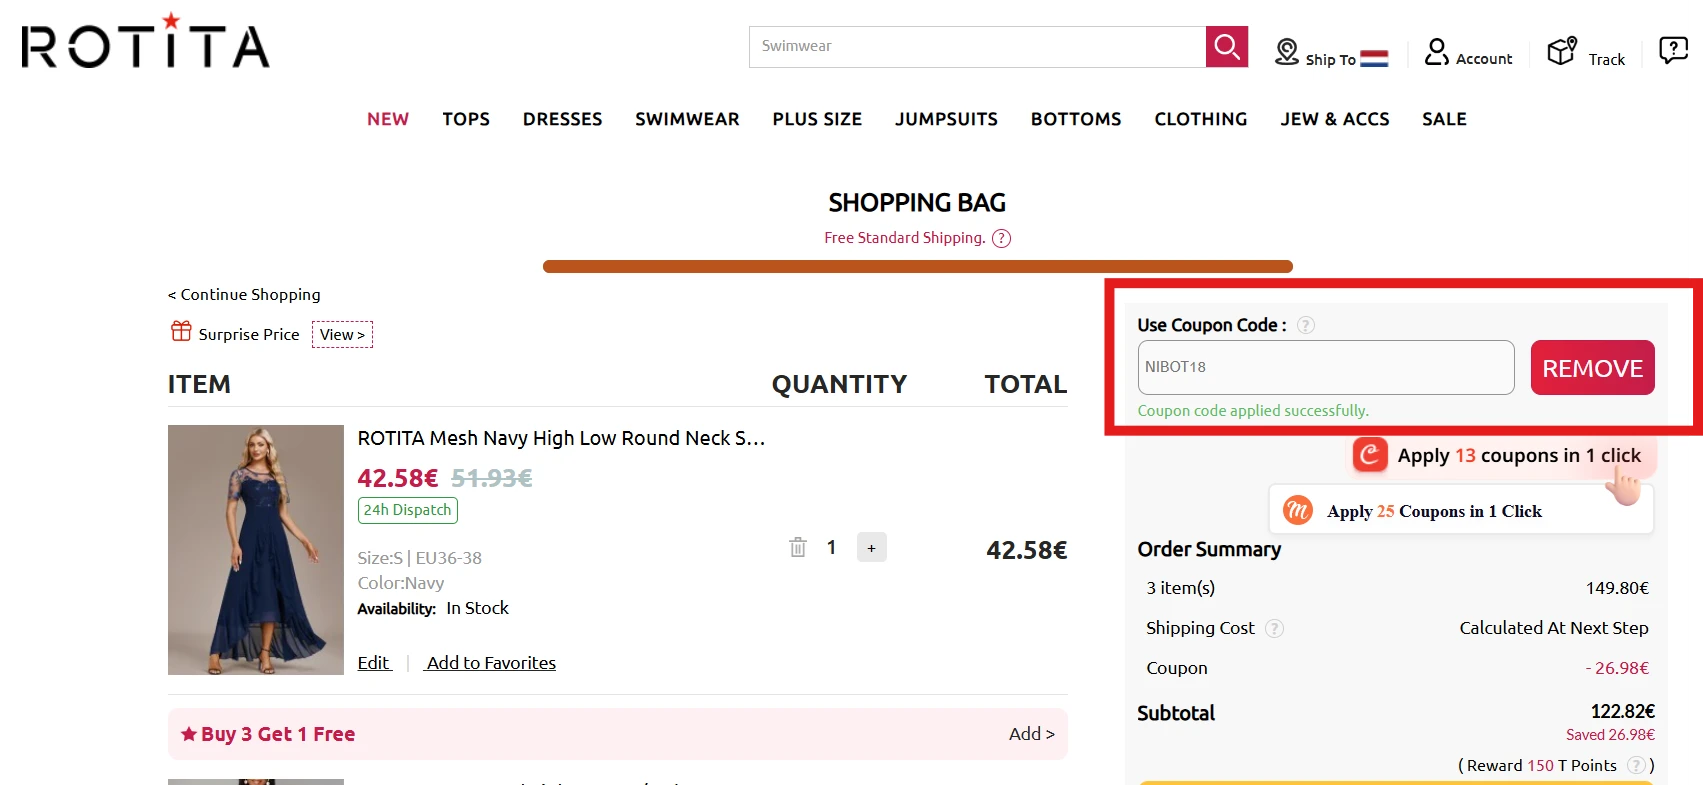Click the coupon code help icon

pyautogui.click(x=1306, y=325)
